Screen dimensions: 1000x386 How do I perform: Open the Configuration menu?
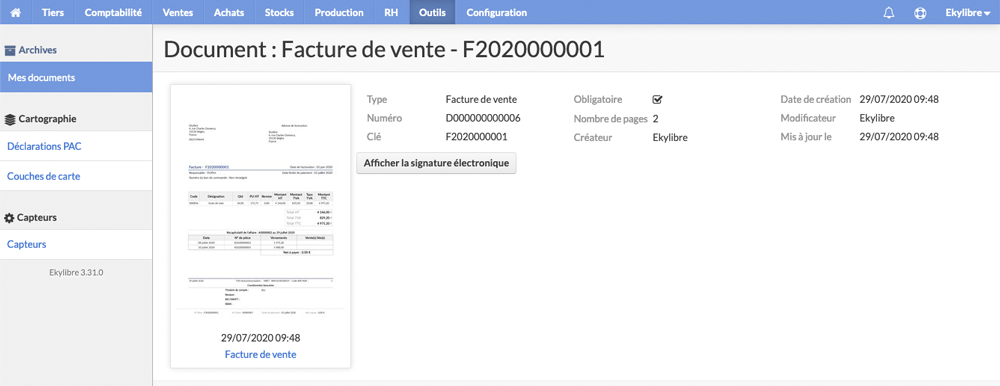[x=497, y=12]
